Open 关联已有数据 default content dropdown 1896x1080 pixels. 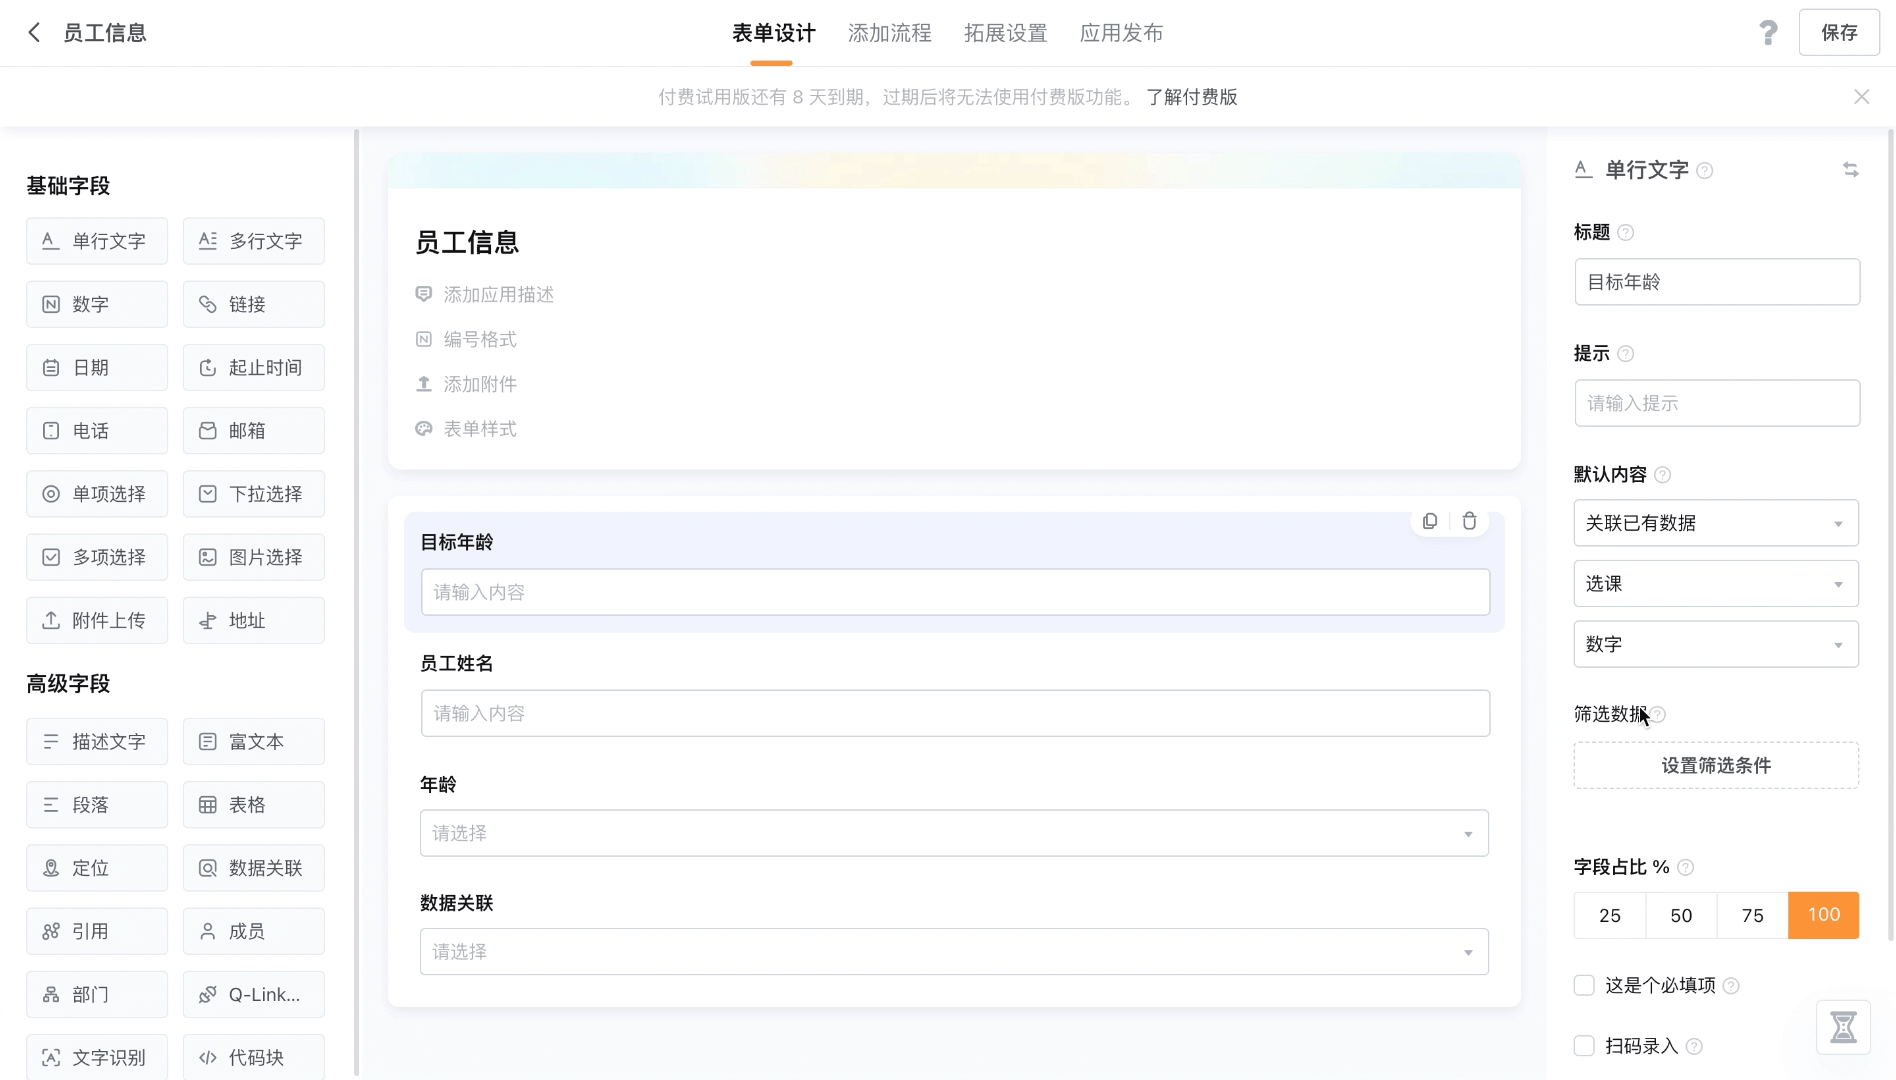click(x=1716, y=523)
